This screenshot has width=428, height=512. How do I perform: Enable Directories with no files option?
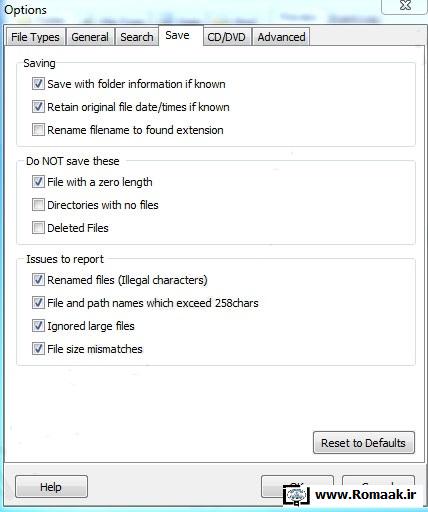click(x=38, y=205)
